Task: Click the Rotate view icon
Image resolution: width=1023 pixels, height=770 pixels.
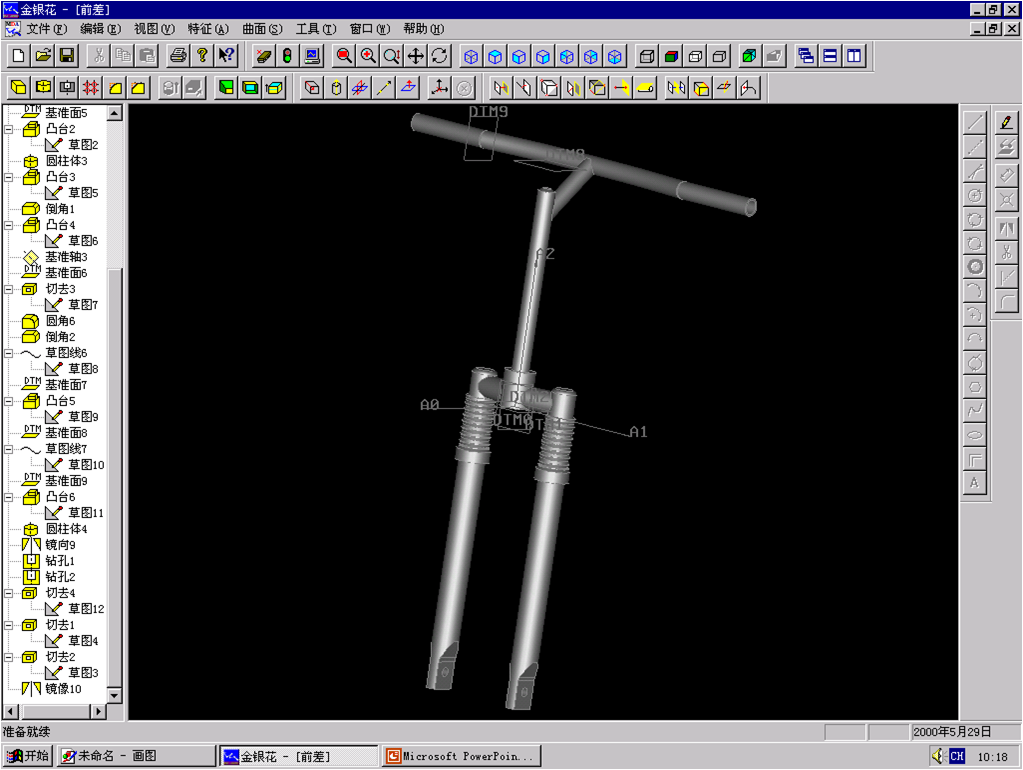Action: point(440,56)
